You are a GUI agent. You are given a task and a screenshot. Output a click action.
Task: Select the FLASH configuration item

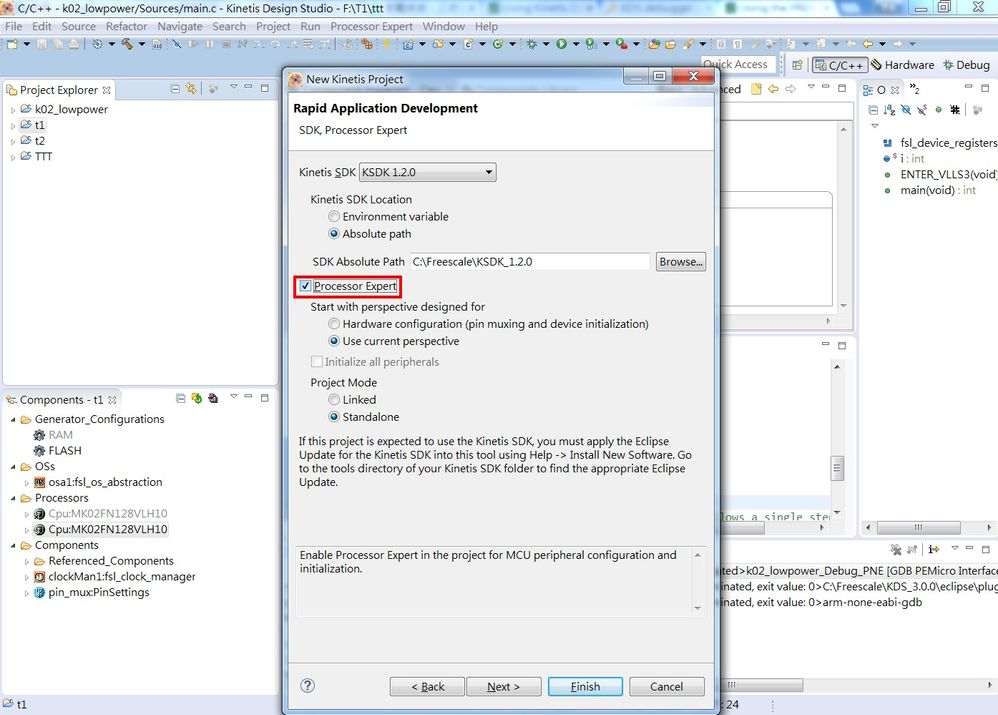(x=65, y=451)
